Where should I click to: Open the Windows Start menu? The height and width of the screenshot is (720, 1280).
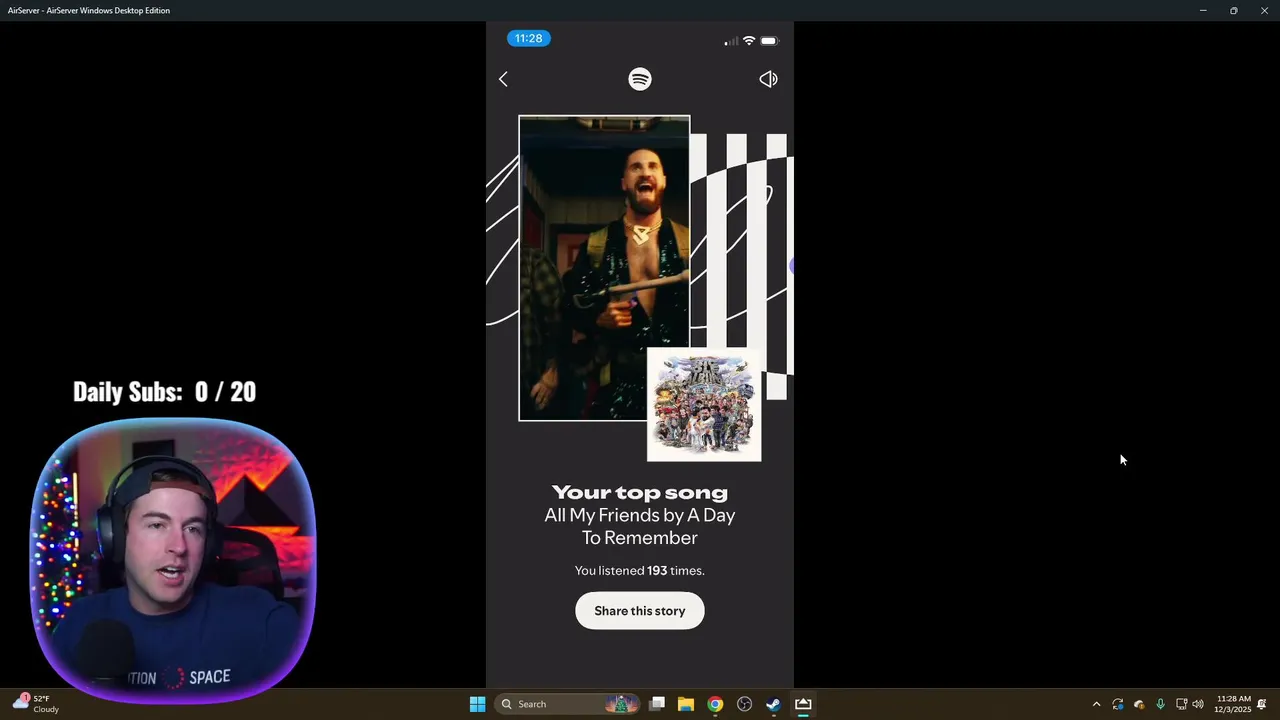click(477, 704)
